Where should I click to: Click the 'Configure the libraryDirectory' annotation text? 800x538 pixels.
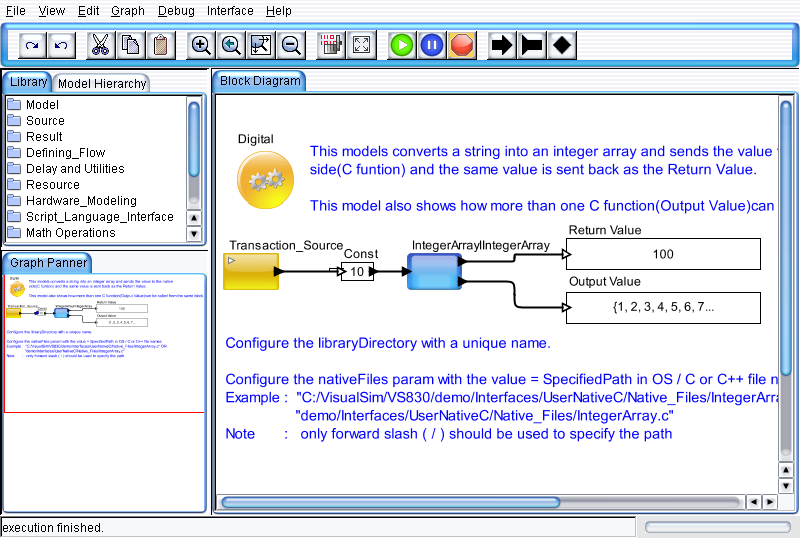pyautogui.click(x=388, y=343)
